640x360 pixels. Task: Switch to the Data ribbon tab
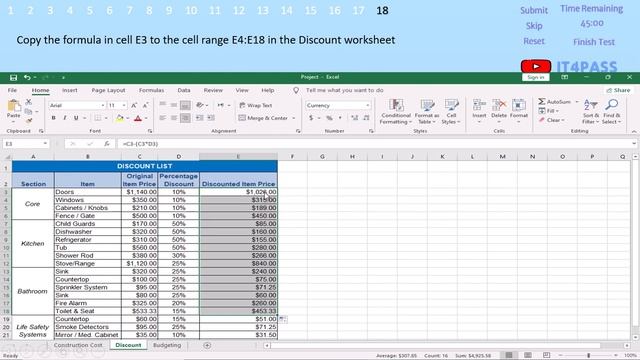[184, 90]
